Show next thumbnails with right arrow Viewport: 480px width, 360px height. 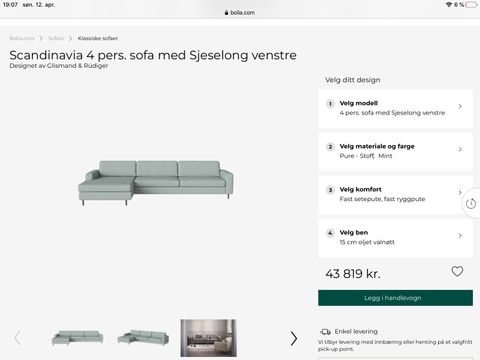(293, 338)
